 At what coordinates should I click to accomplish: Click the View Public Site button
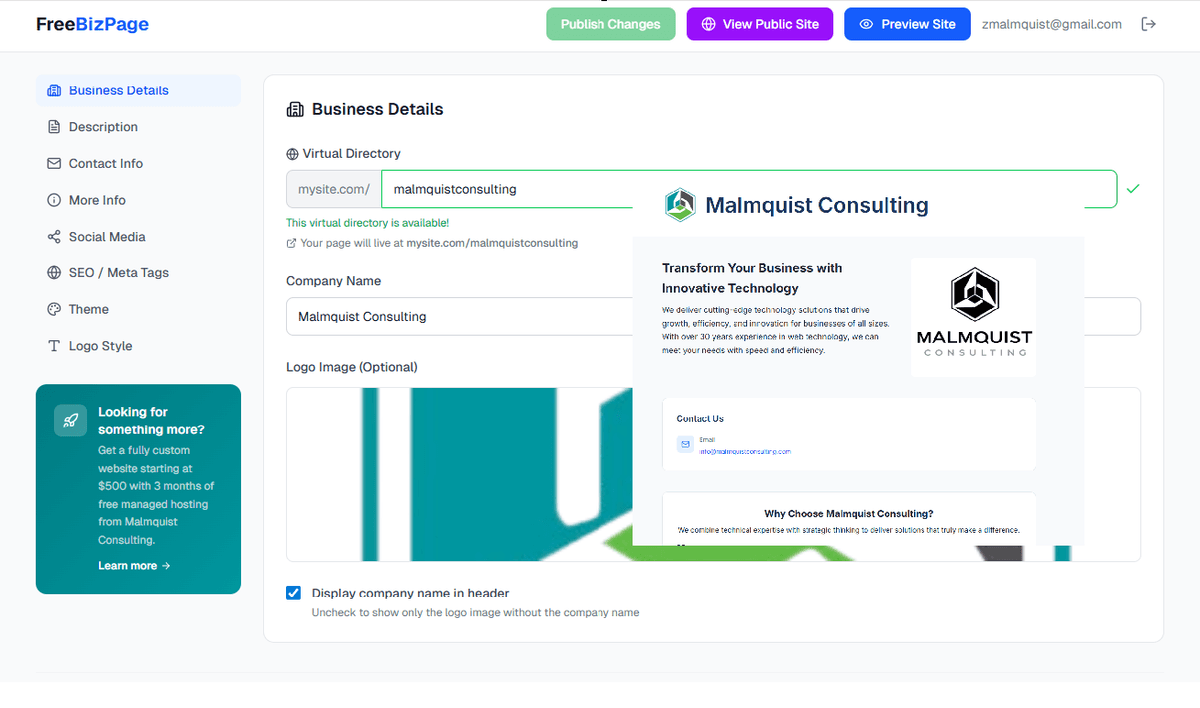click(x=760, y=24)
